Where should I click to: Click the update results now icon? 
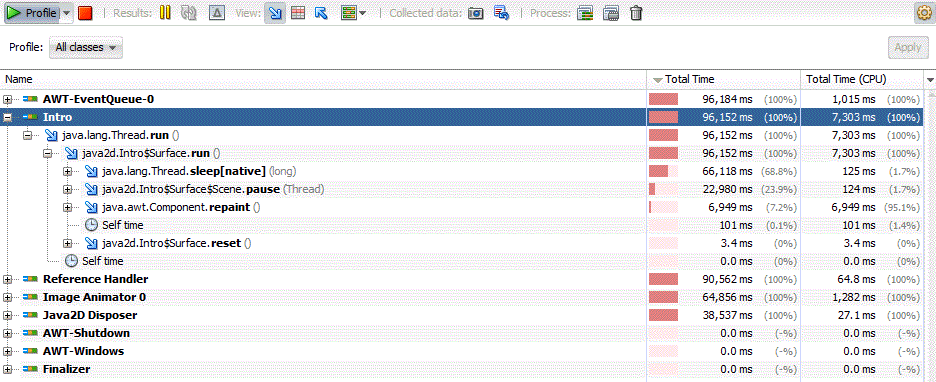tap(189, 13)
